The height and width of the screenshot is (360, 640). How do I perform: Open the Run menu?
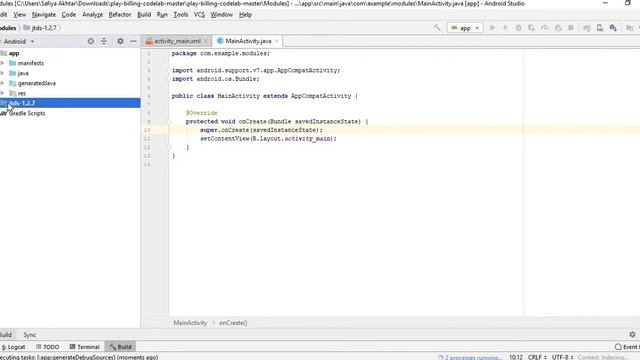click(x=162, y=14)
